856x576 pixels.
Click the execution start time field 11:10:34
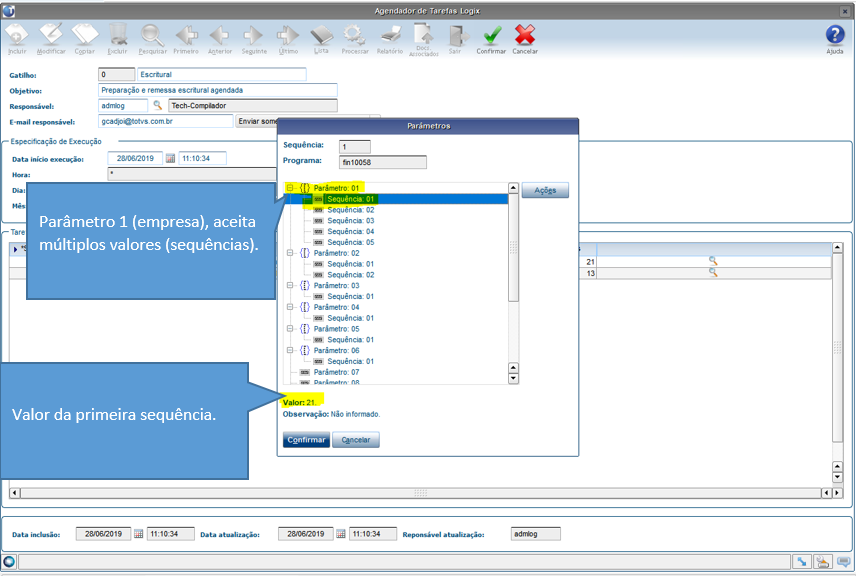(x=203, y=158)
